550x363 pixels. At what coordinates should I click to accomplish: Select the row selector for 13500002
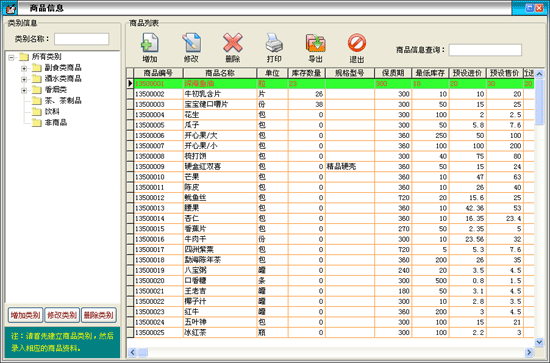pyautogui.click(x=130, y=94)
